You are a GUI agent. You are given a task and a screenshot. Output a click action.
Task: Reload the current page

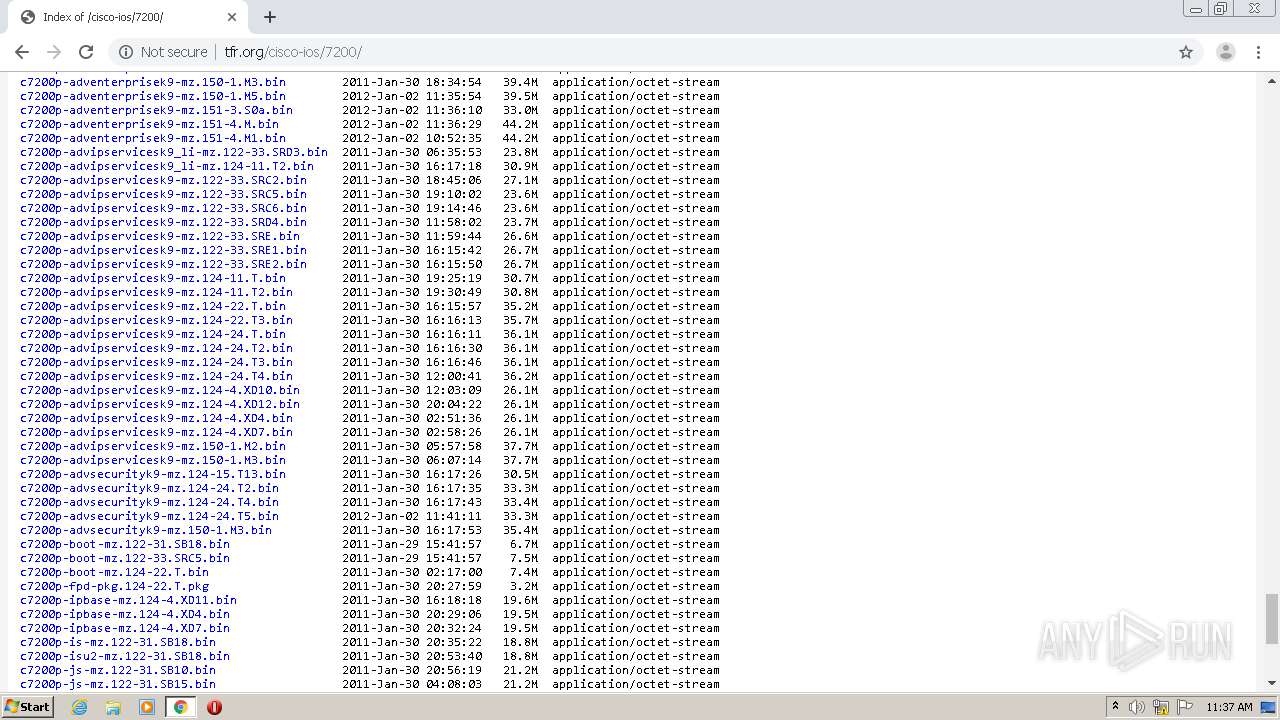86,52
